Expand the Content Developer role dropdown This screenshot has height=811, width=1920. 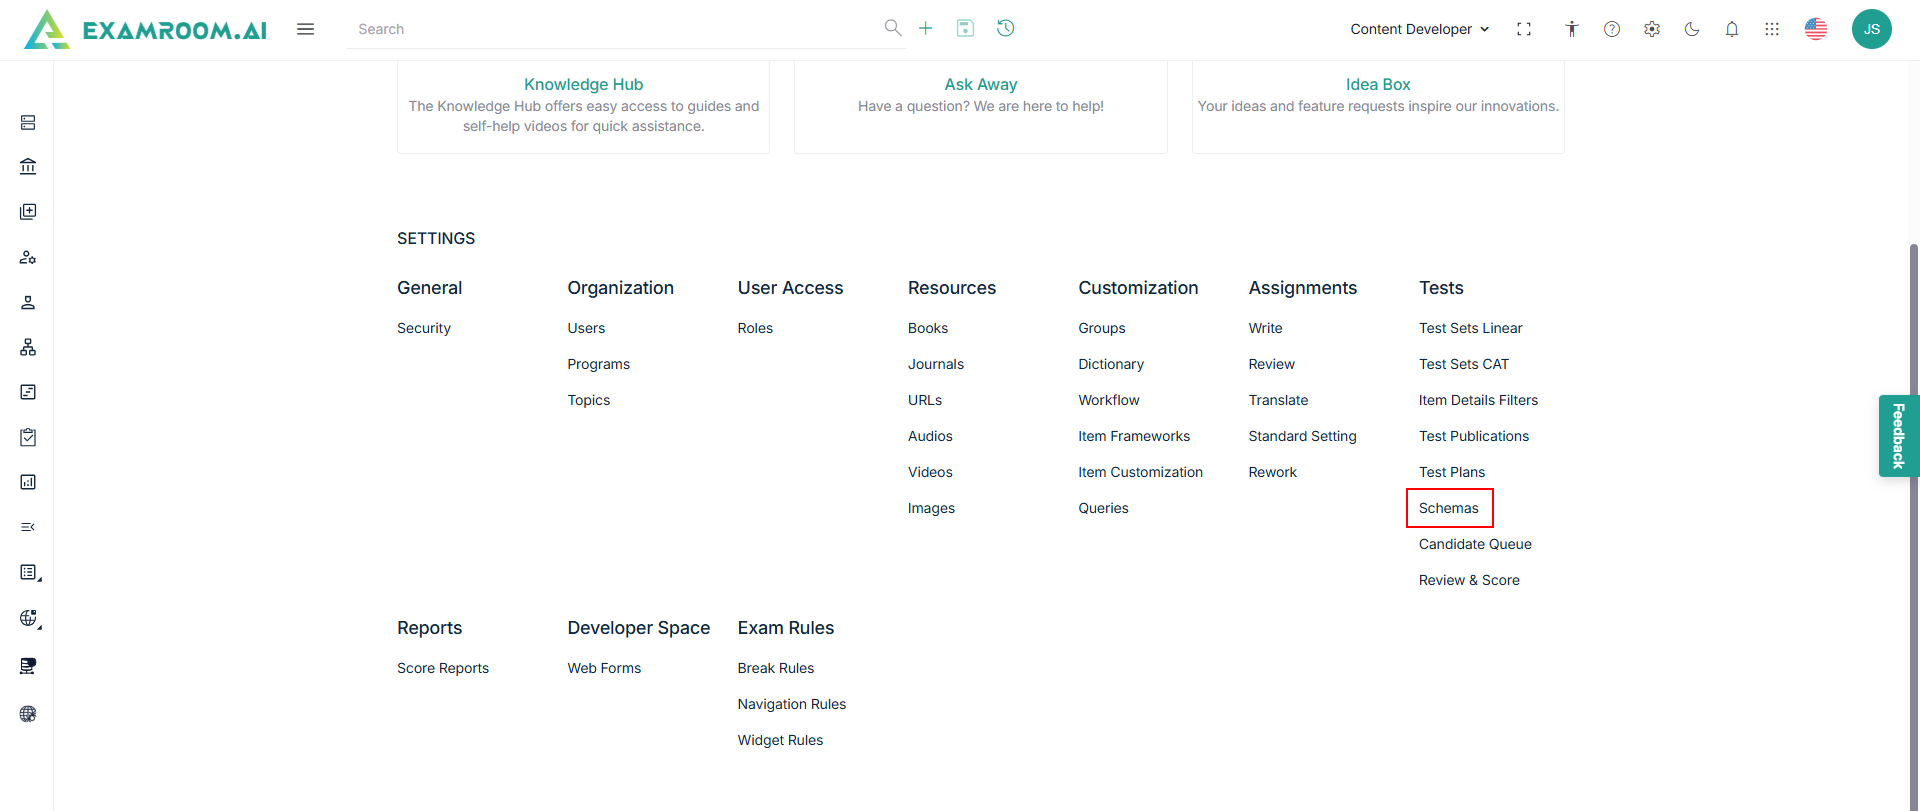click(1419, 29)
